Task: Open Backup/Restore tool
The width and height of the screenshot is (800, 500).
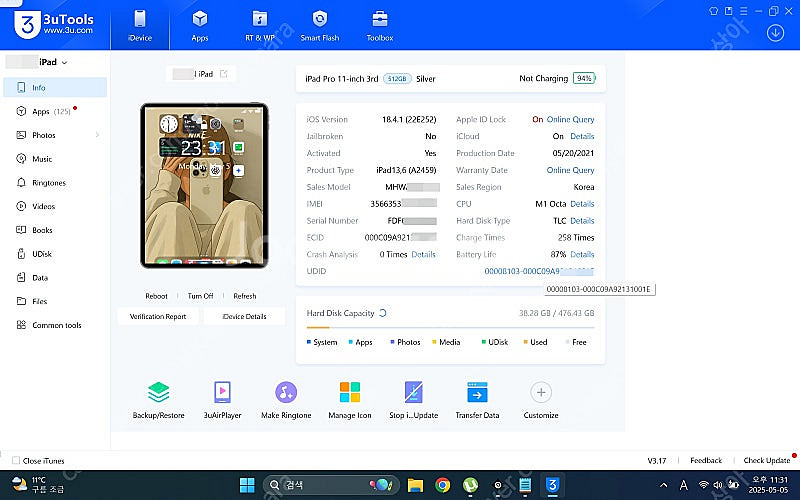Action: point(158,400)
